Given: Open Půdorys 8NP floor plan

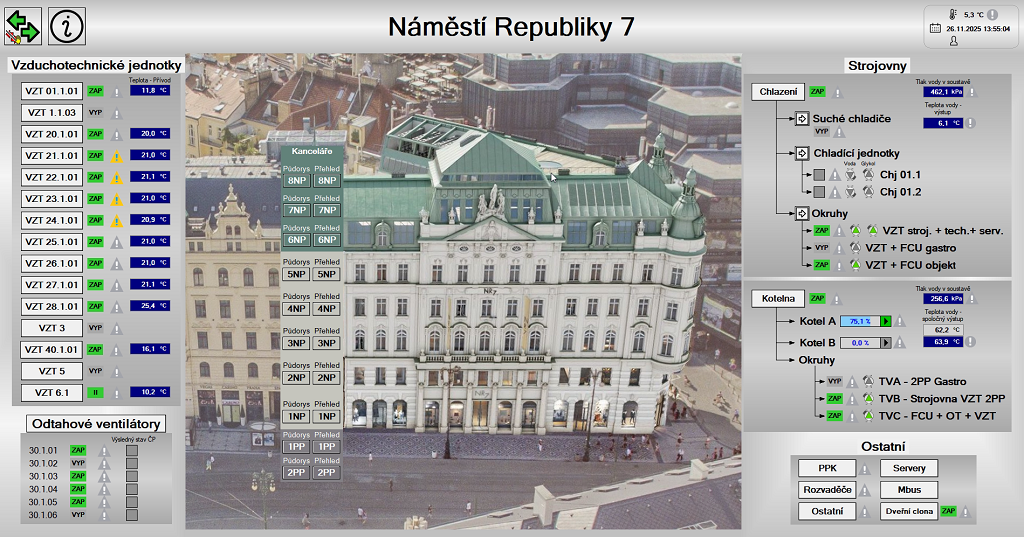Looking at the screenshot, I should [296, 180].
